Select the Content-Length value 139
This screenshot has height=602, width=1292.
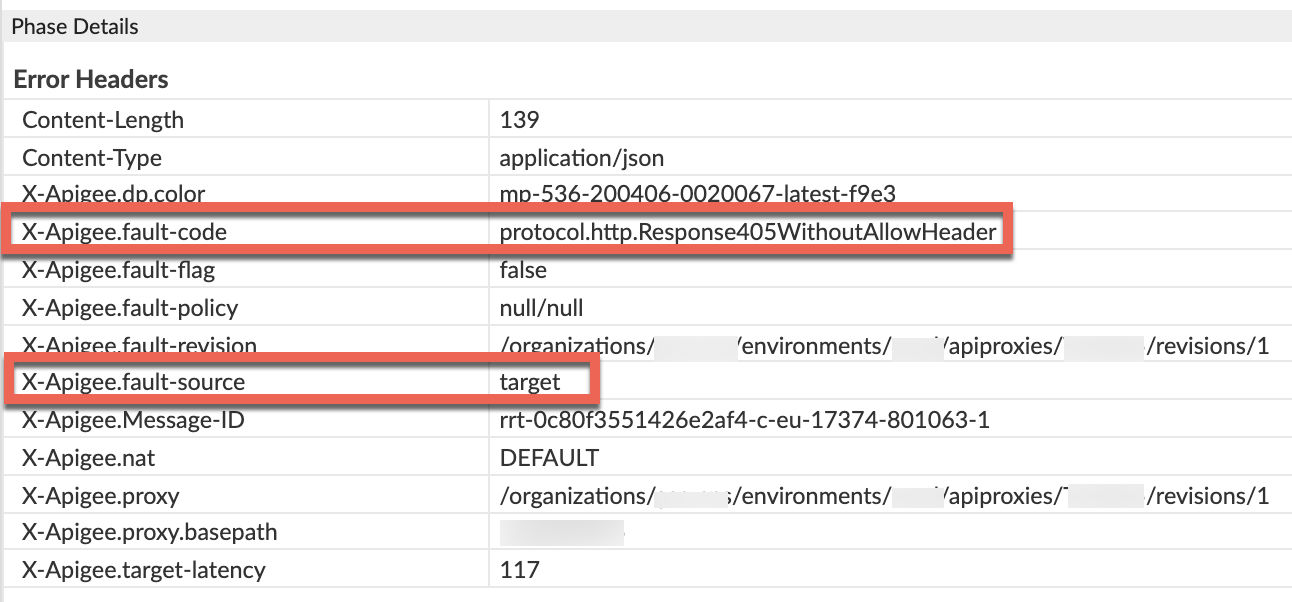(519, 120)
